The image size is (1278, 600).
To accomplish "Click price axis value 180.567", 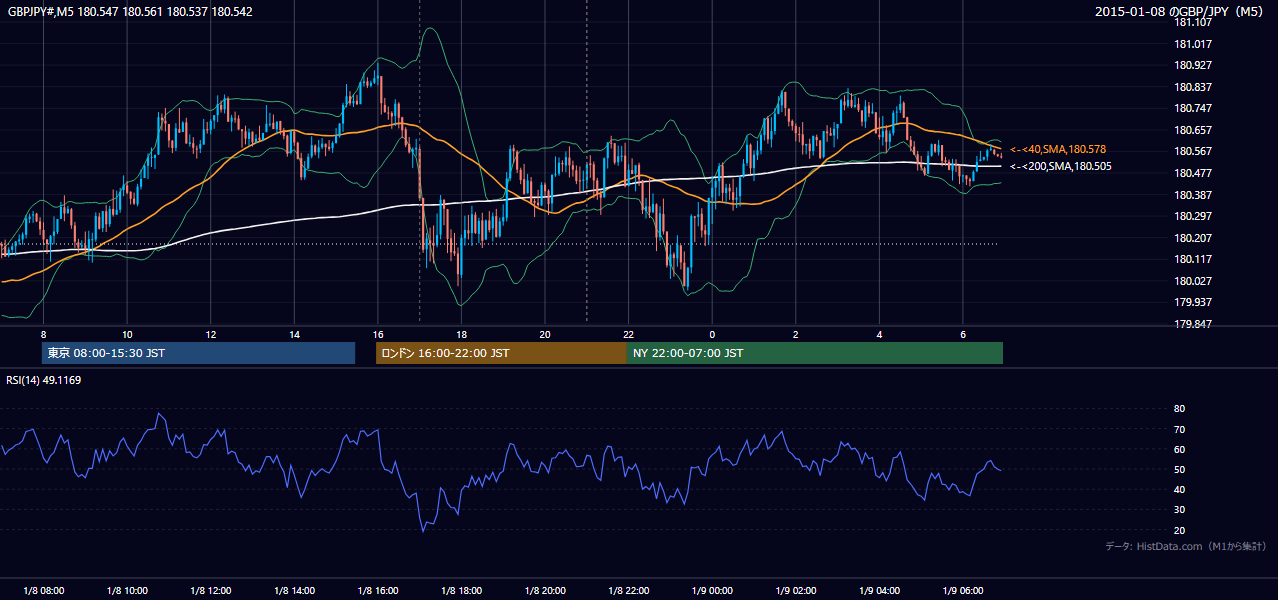I will click(x=1193, y=151).
